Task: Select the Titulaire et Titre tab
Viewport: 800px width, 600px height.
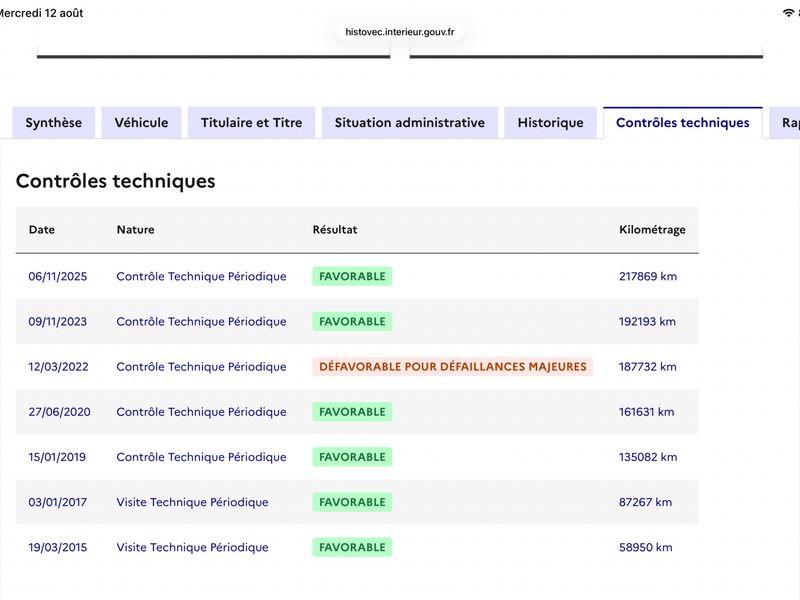Action: coord(252,122)
